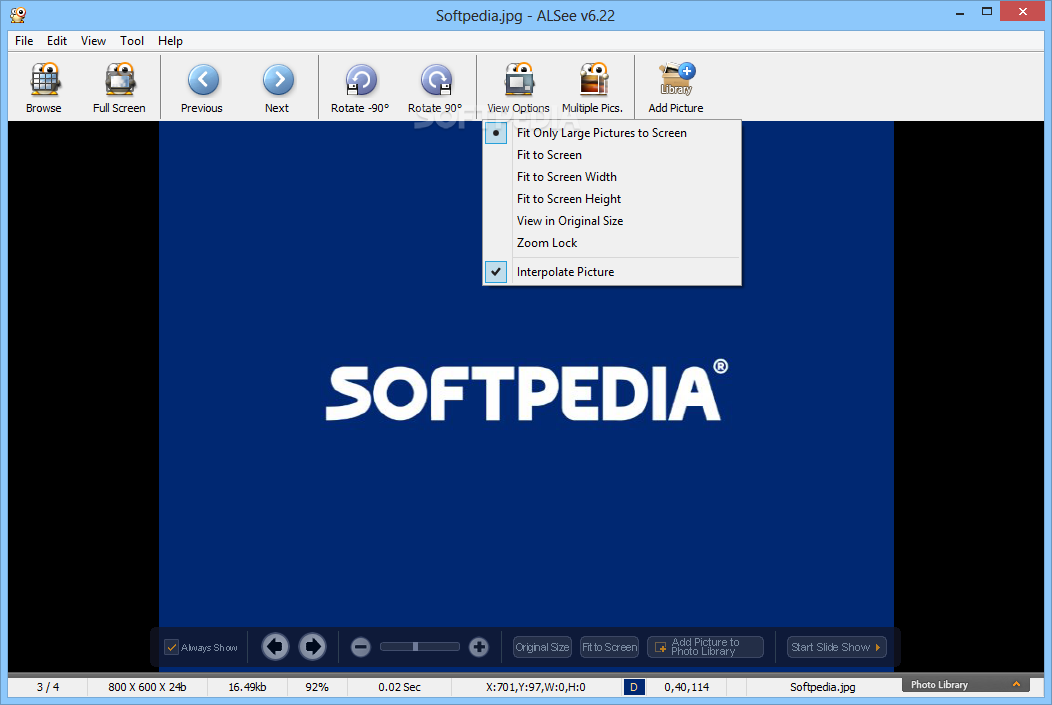Open the View menu
Image resolution: width=1052 pixels, height=705 pixels.
[93, 41]
